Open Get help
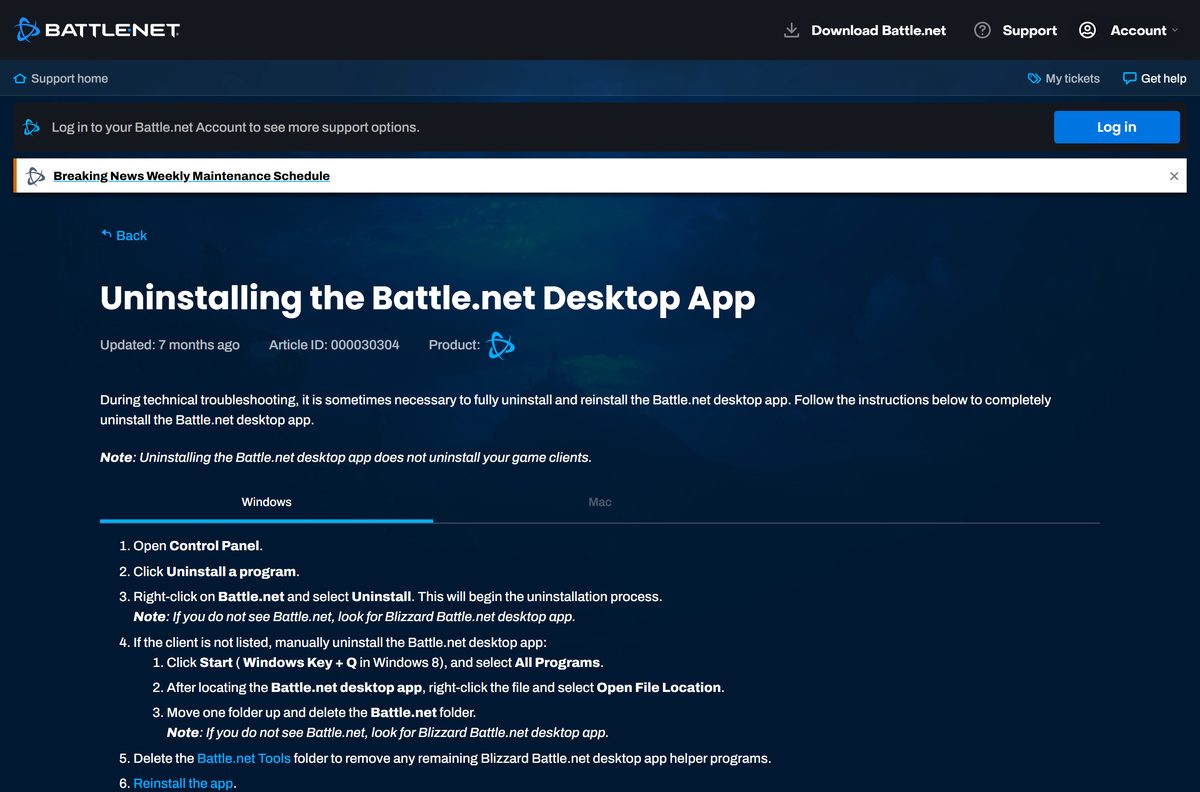1200x792 pixels. click(1163, 78)
